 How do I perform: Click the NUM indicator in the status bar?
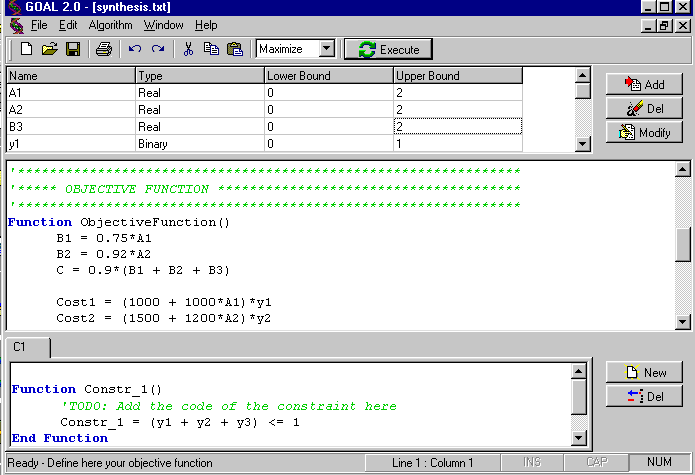pyautogui.click(x=659, y=462)
